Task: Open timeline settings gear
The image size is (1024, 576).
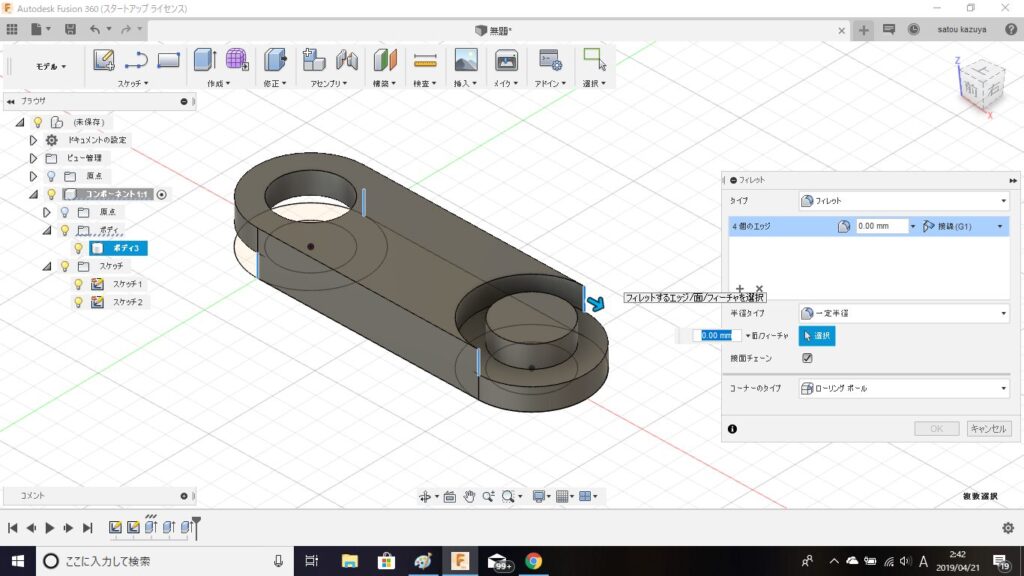Action: tap(1008, 528)
